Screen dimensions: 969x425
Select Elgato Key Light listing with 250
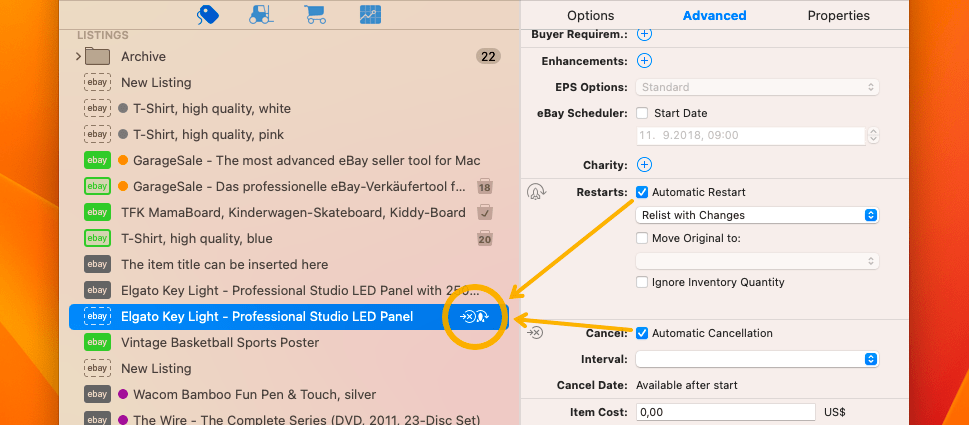point(288,290)
